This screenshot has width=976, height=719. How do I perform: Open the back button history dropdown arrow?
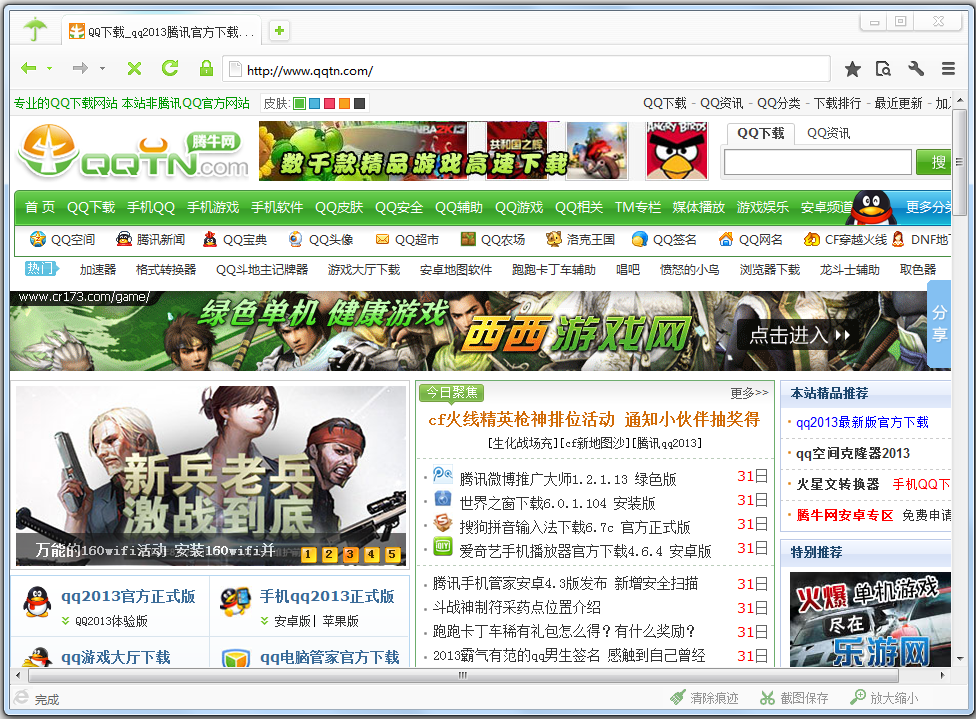pyautogui.click(x=49, y=68)
